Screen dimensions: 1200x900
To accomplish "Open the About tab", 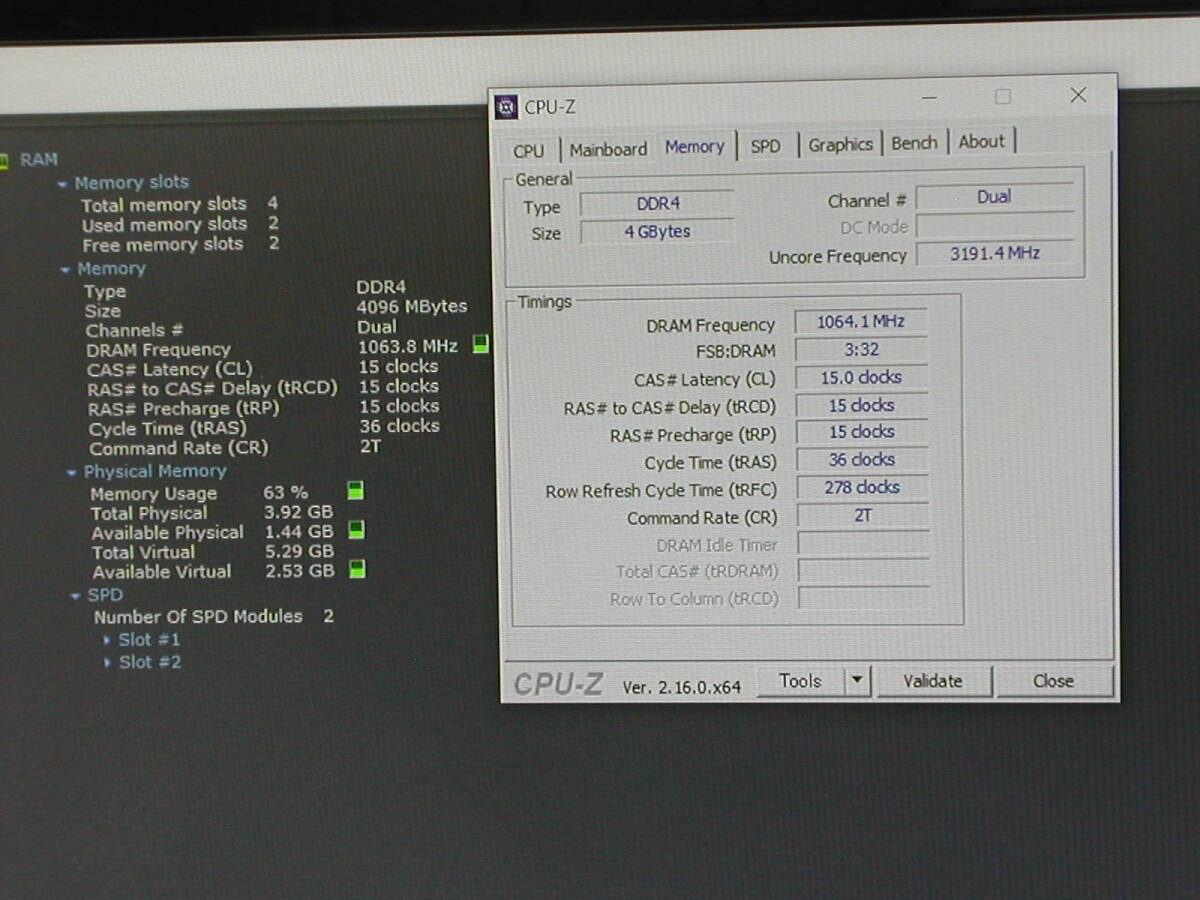I will [x=981, y=141].
